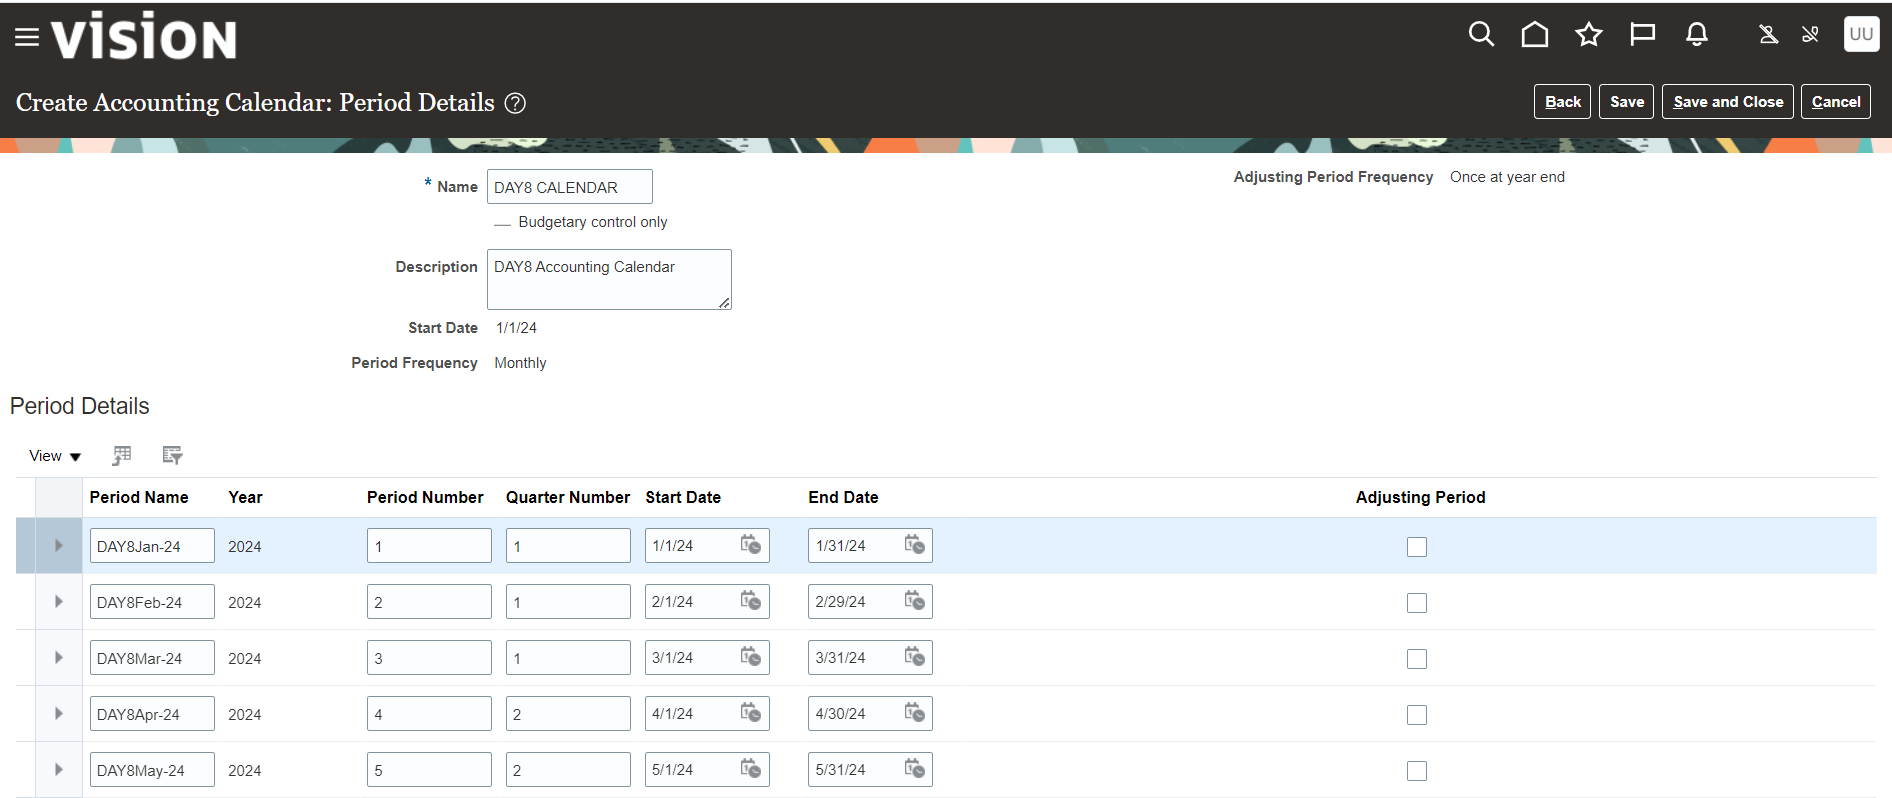This screenshot has width=1892, height=798.
Task: Click the calendar Name input field
Action: [x=569, y=187]
